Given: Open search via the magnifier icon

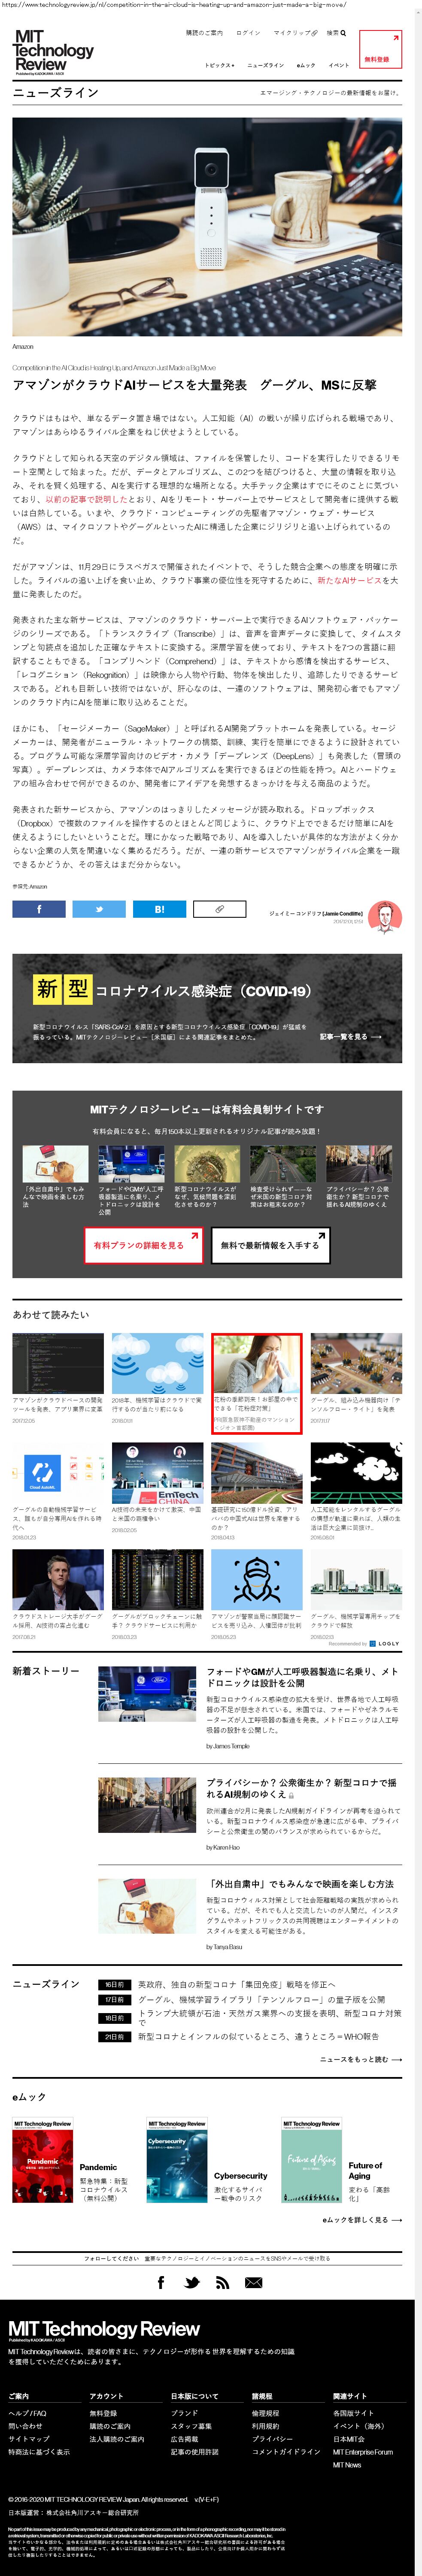Looking at the screenshot, I should point(343,33).
